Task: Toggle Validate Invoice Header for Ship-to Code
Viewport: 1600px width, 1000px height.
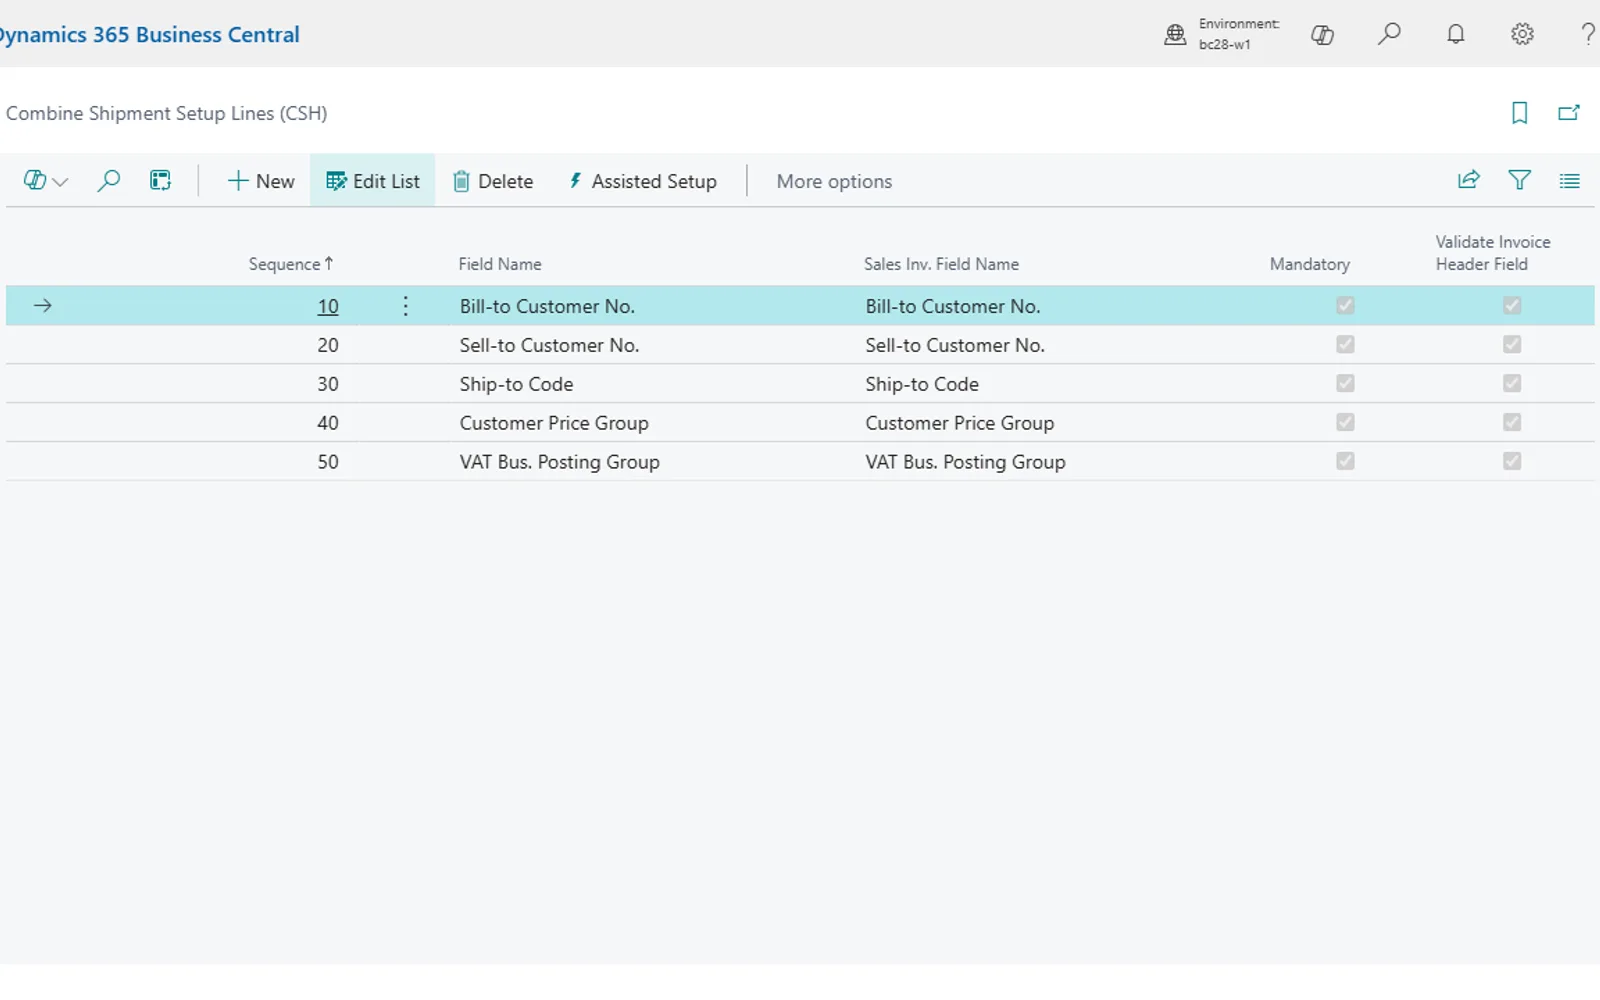Action: (x=1512, y=383)
